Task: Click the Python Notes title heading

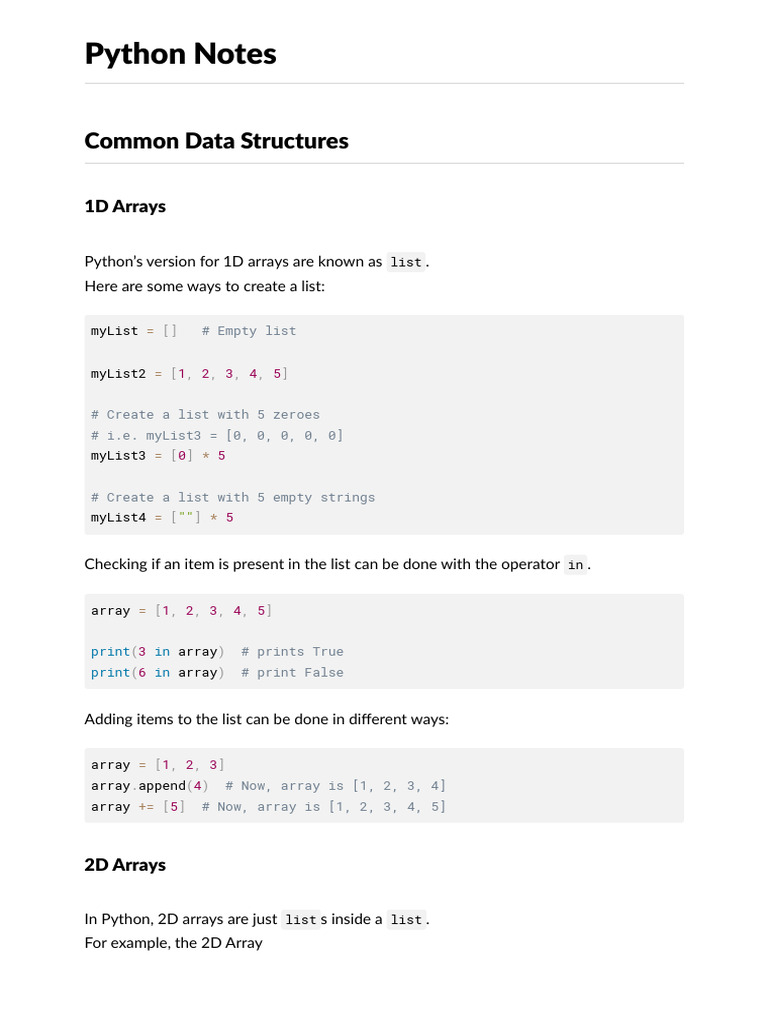Action: (180, 54)
